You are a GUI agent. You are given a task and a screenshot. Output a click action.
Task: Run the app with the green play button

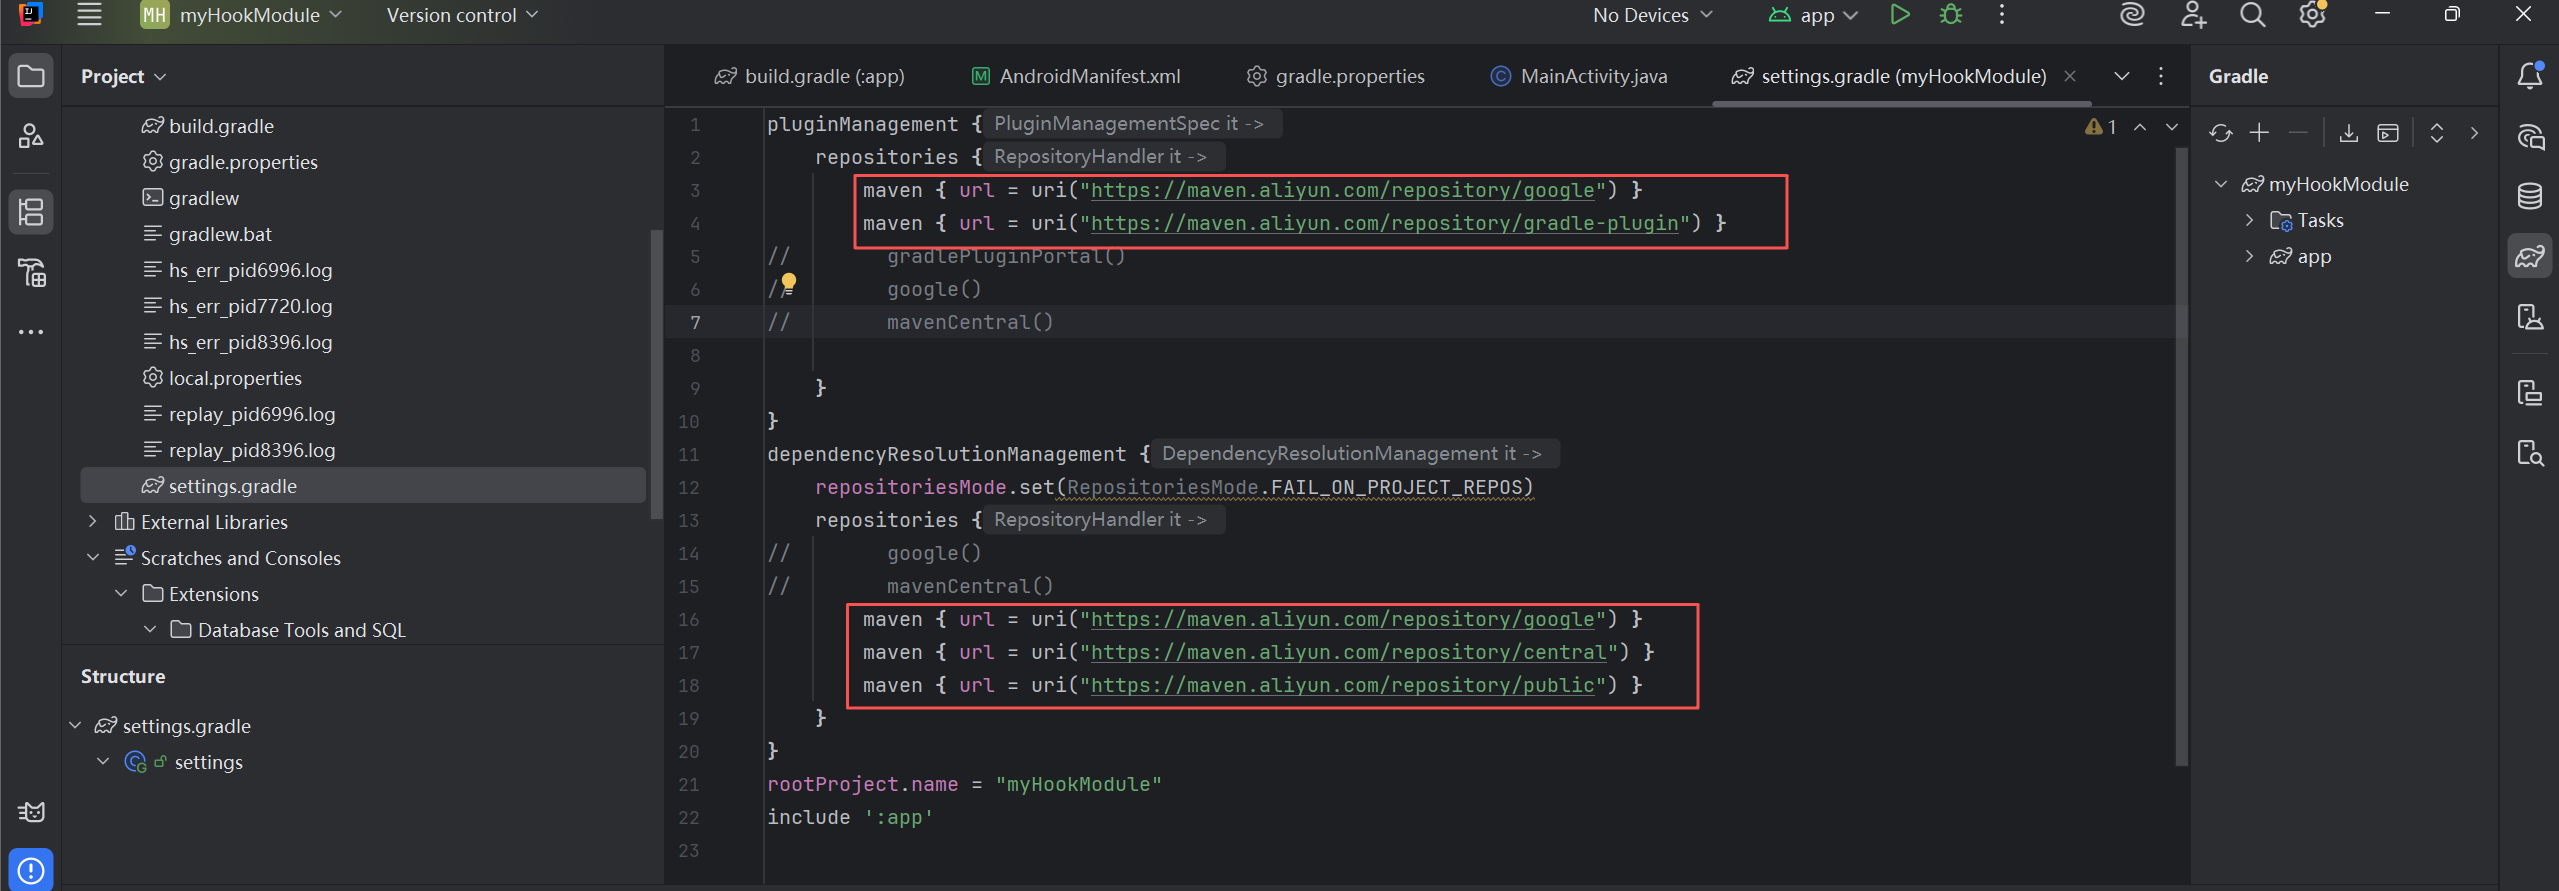click(x=1899, y=15)
